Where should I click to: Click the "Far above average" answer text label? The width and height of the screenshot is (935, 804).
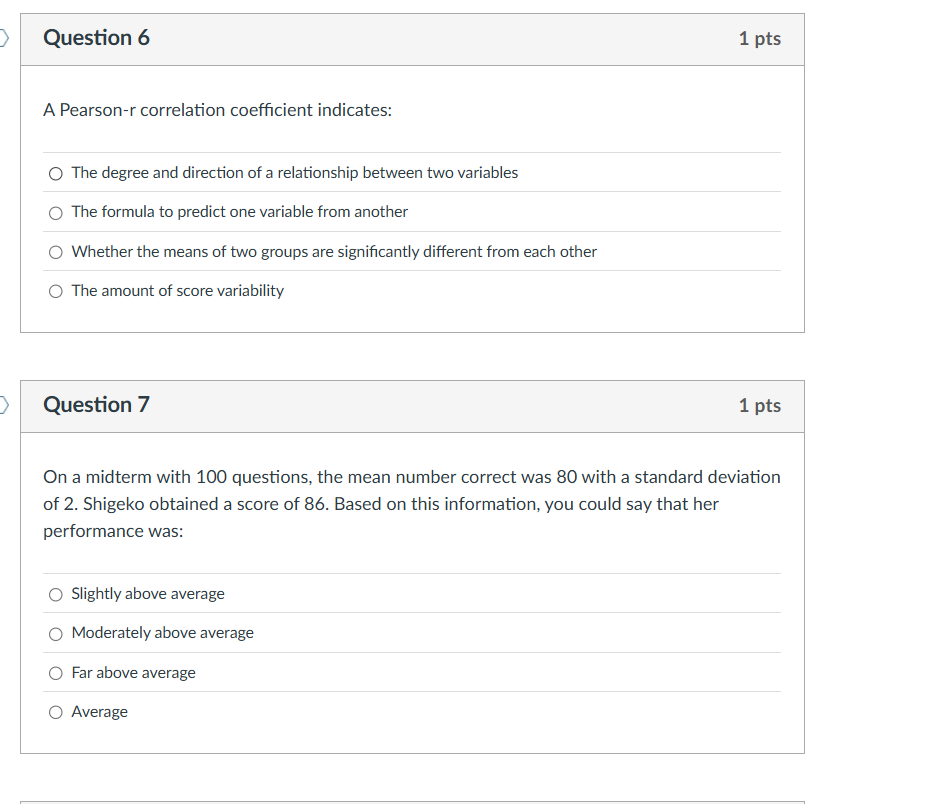click(x=134, y=673)
